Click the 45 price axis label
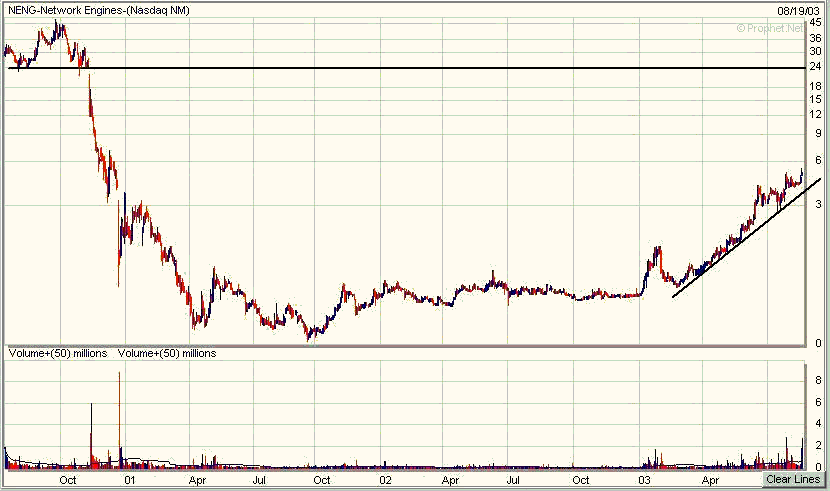The image size is (830, 491). [816, 23]
